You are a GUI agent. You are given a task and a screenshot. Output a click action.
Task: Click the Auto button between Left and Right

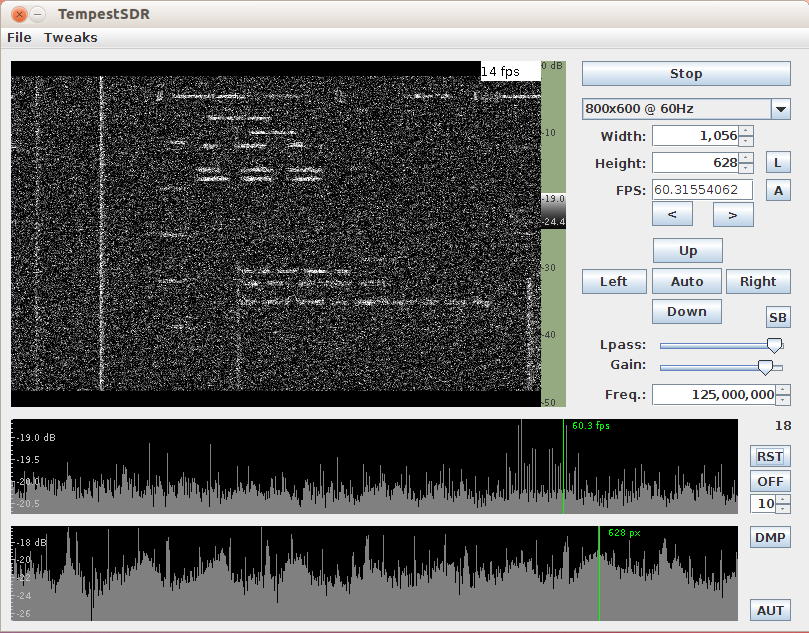tap(687, 282)
